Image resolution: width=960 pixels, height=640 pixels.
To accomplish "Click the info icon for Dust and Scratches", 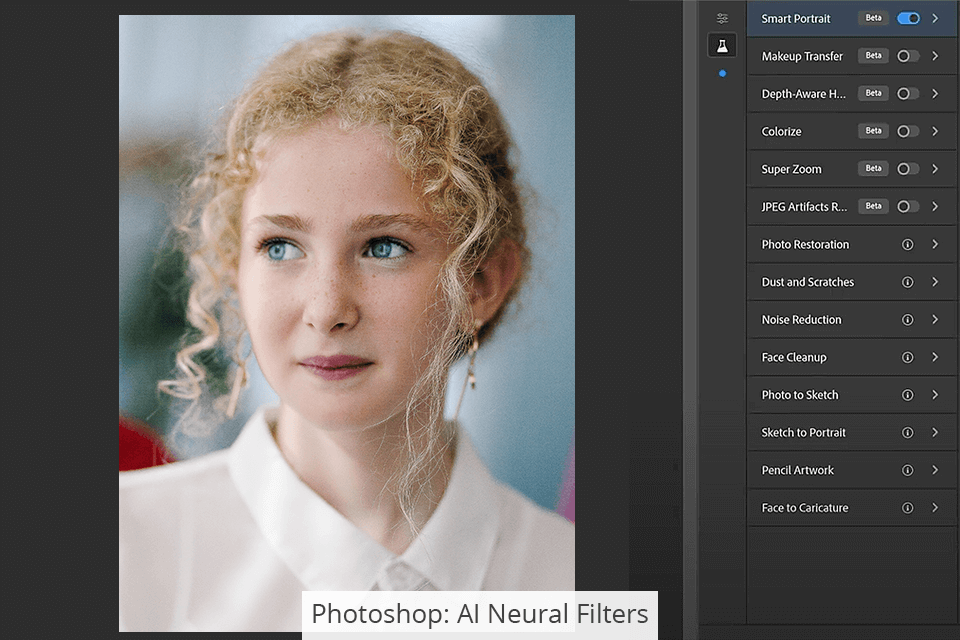I will [x=907, y=282].
